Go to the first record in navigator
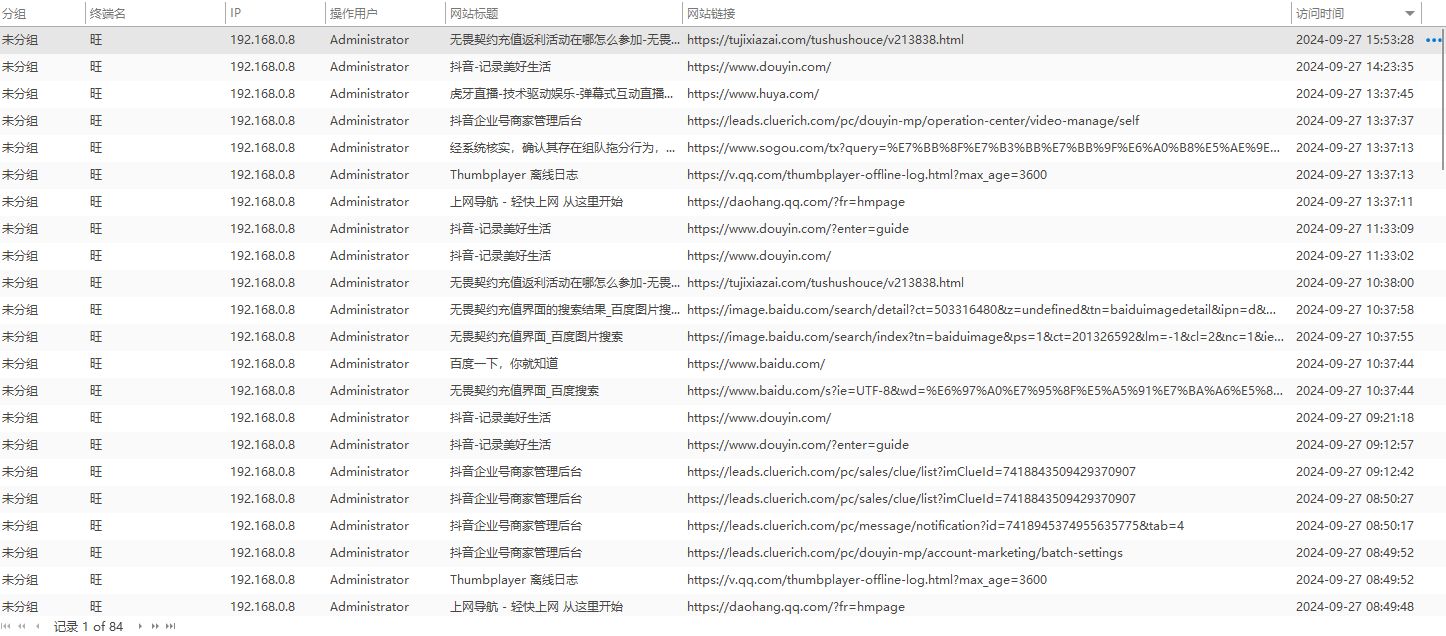This screenshot has width=1446, height=636. pos(8,626)
